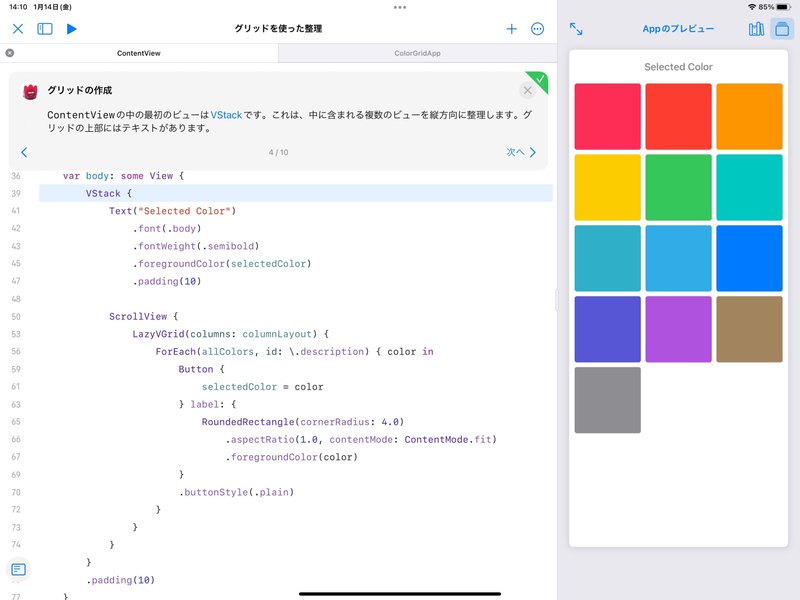The image size is (800, 600).
Task: Select the yellow color swatch
Action: [607, 187]
